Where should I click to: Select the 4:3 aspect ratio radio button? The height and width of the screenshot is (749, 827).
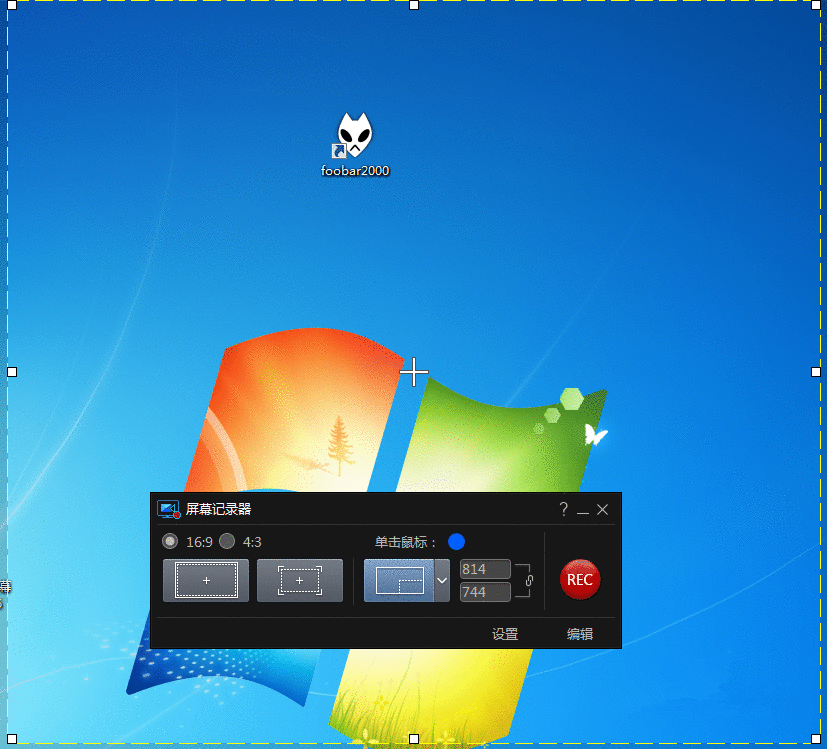[x=227, y=542]
